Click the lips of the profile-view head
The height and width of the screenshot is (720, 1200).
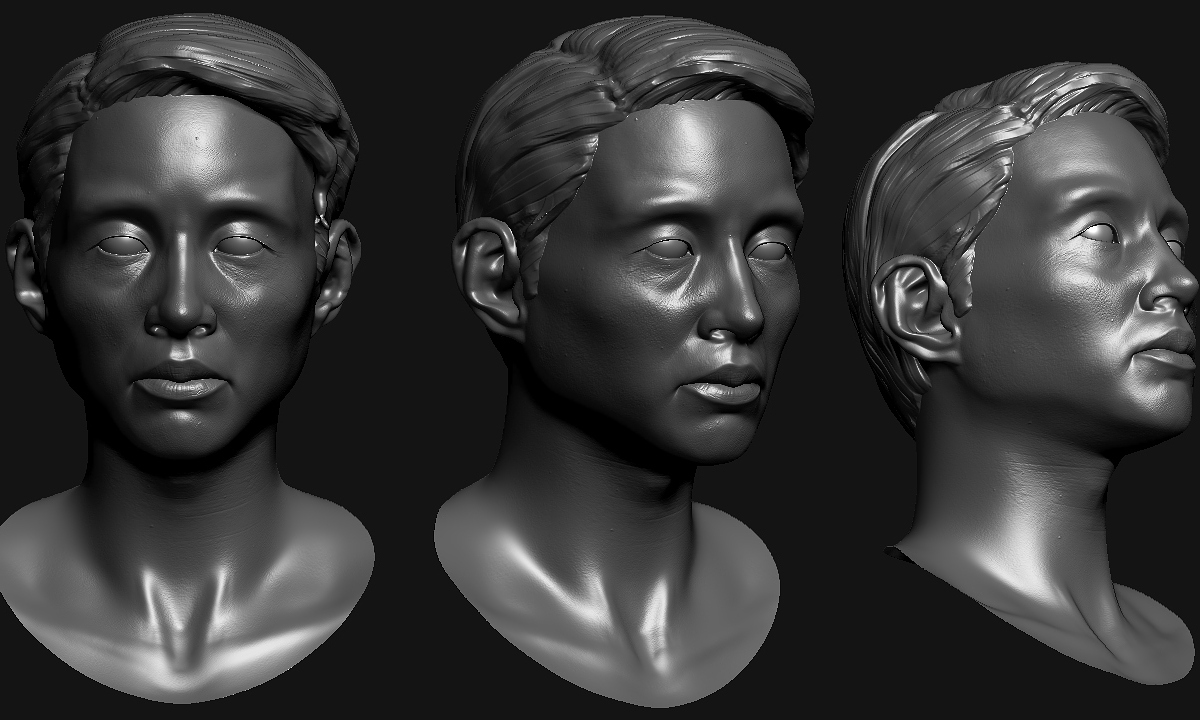tap(1172, 352)
